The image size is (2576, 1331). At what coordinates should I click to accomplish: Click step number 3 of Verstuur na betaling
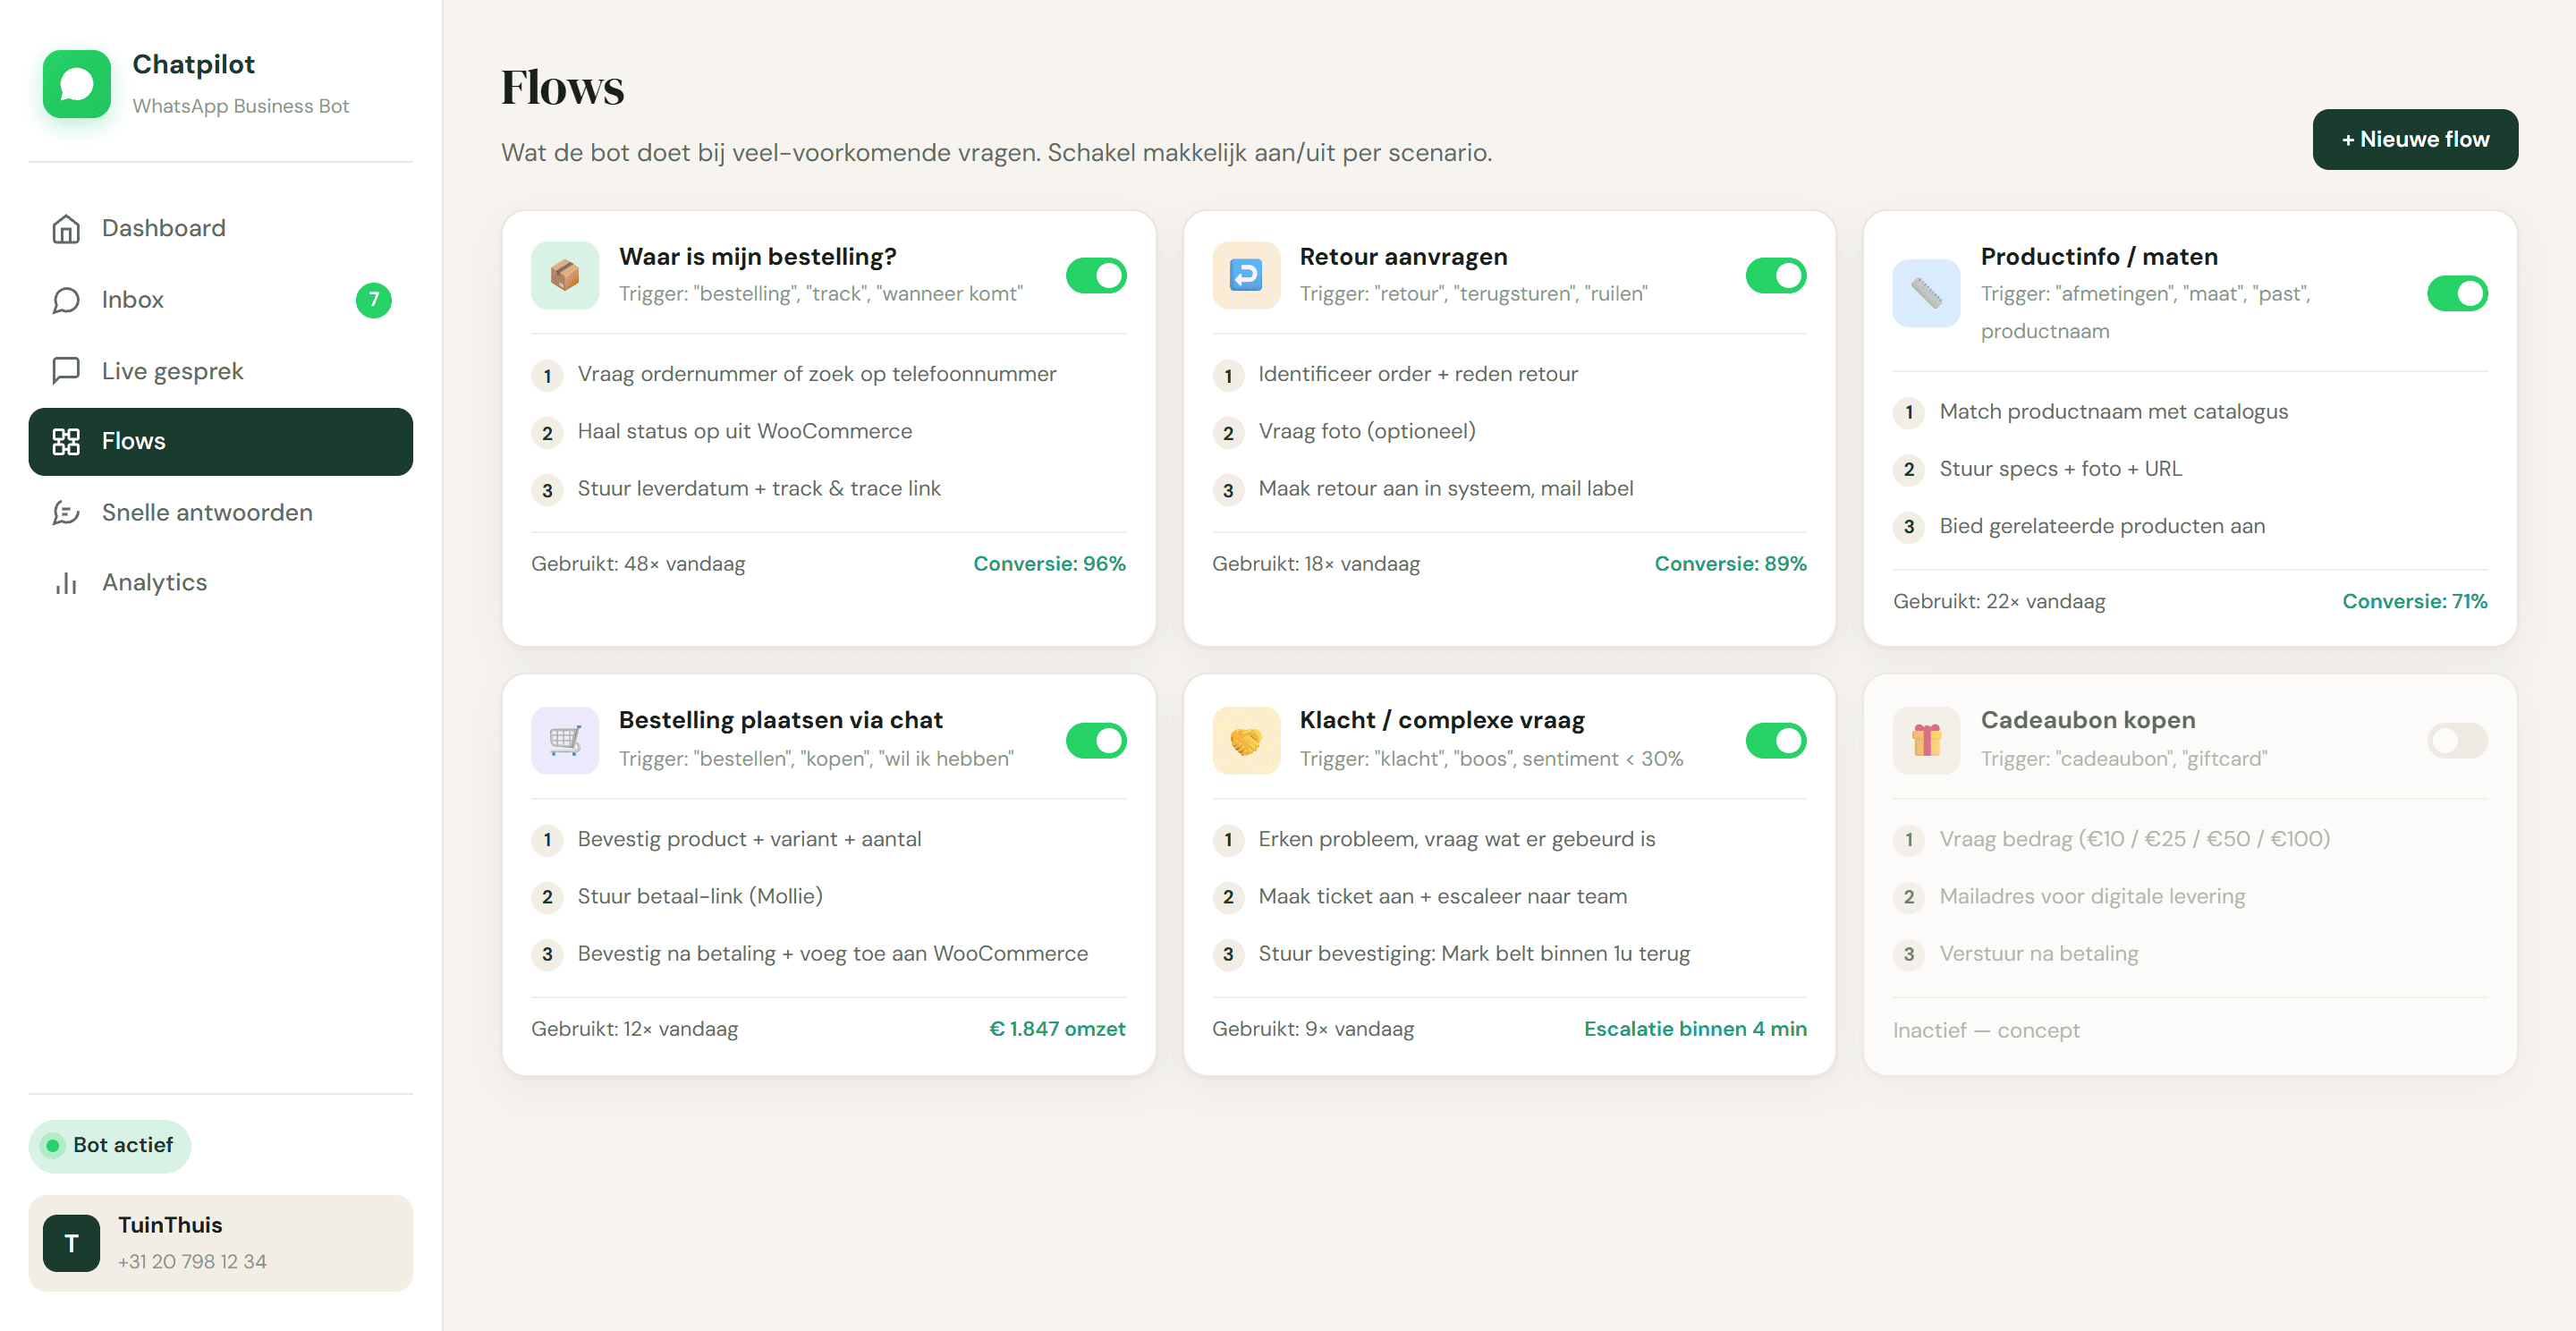tap(1908, 955)
